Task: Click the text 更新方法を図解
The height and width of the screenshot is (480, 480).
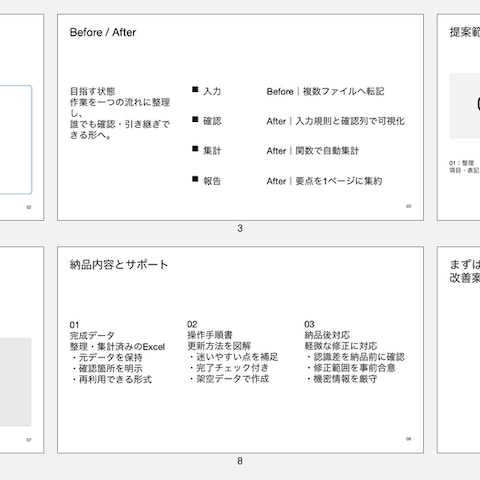Action: click(x=219, y=346)
